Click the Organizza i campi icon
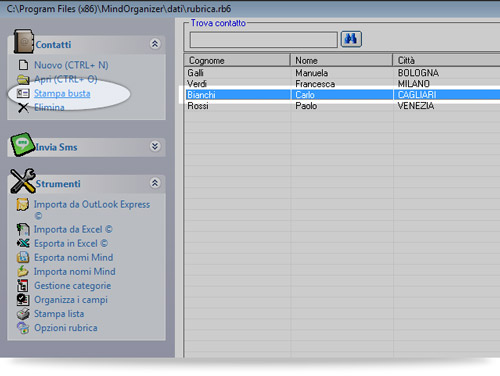The height and width of the screenshot is (376, 500). point(23,299)
